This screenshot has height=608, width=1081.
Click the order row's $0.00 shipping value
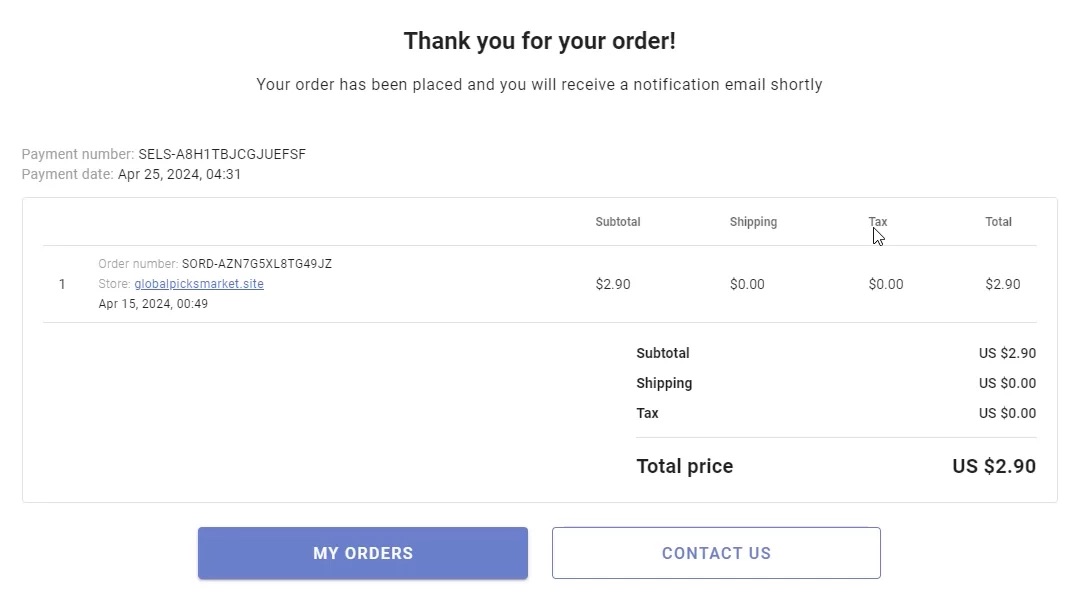[747, 284]
